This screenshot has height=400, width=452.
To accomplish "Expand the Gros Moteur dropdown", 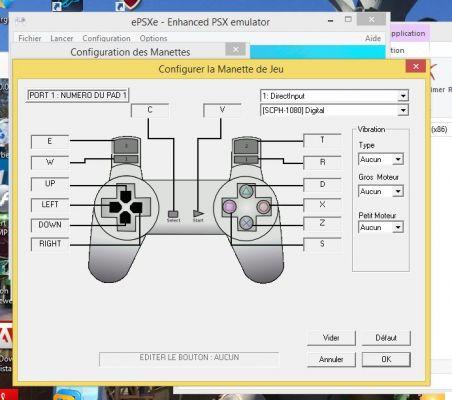I will [381, 192].
